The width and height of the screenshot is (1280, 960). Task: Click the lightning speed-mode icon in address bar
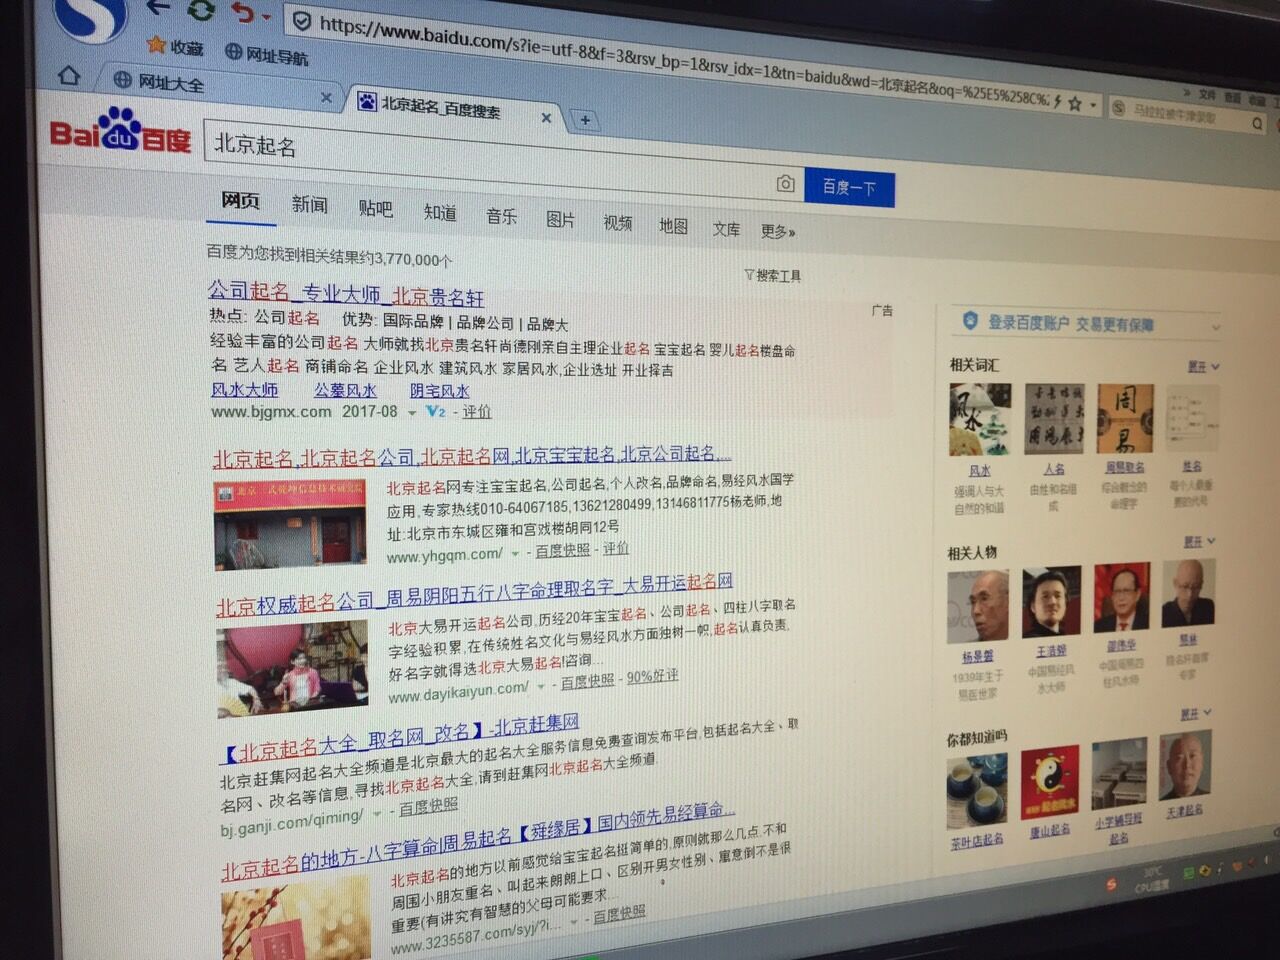tap(1057, 102)
